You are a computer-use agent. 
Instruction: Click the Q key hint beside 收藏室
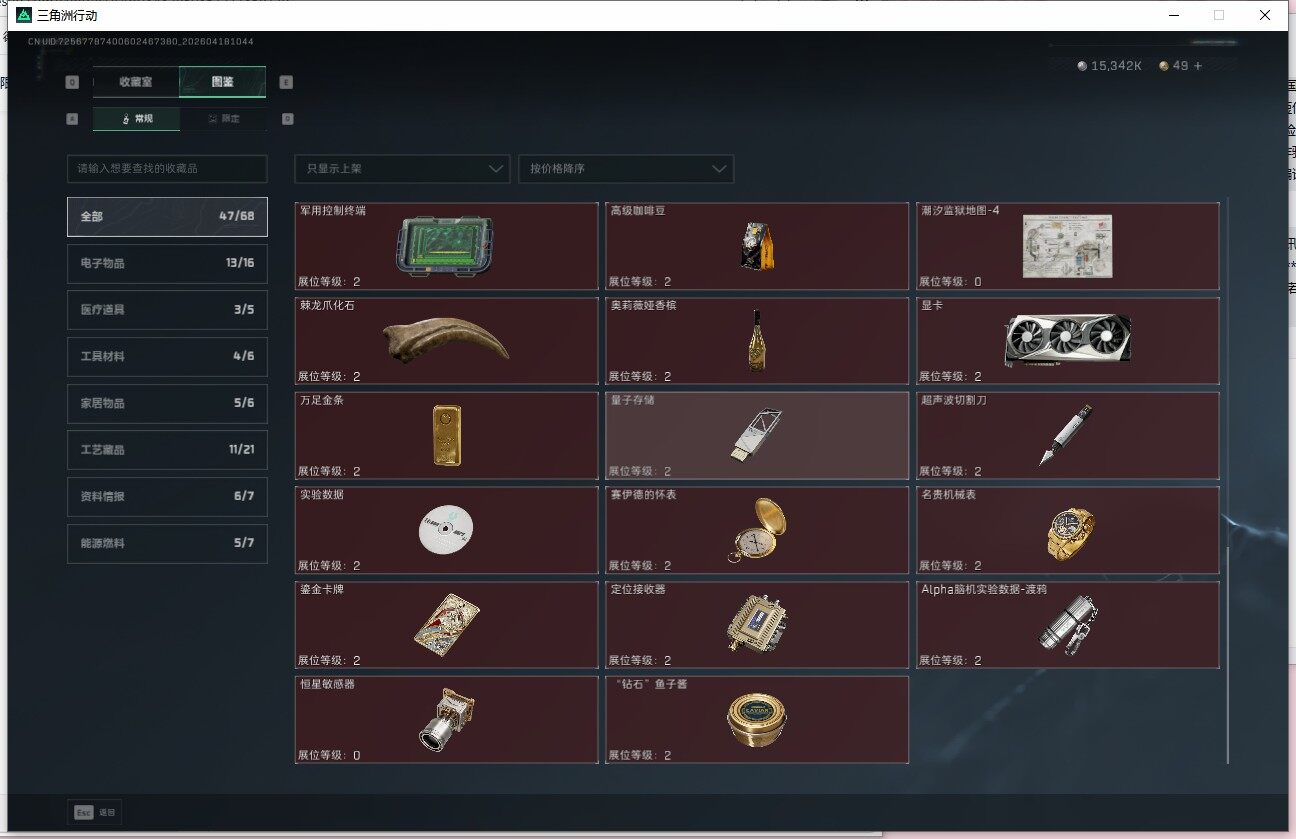point(72,82)
